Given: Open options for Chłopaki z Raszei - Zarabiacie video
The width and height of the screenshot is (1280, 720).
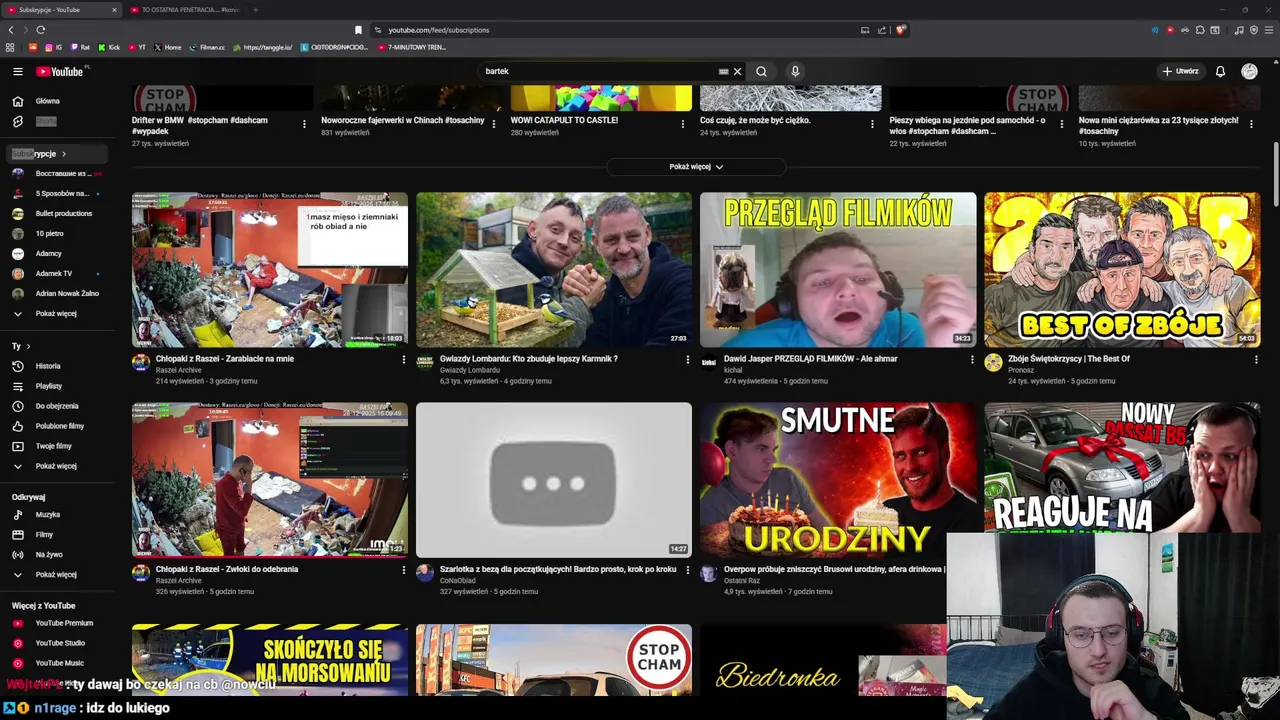Looking at the screenshot, I should pos(404,359).
